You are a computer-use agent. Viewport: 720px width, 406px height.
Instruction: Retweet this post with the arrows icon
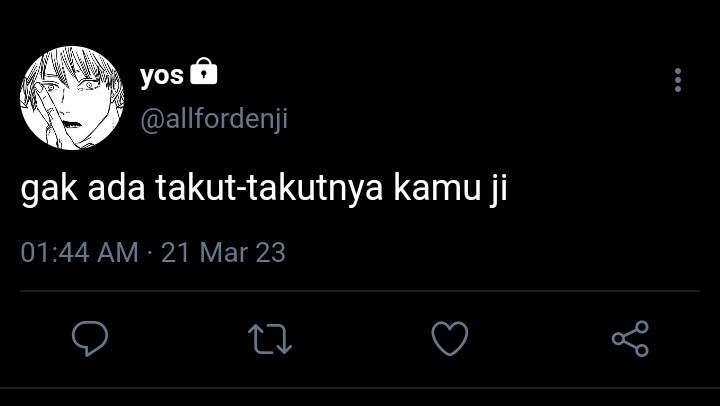(x=270, y=339)
